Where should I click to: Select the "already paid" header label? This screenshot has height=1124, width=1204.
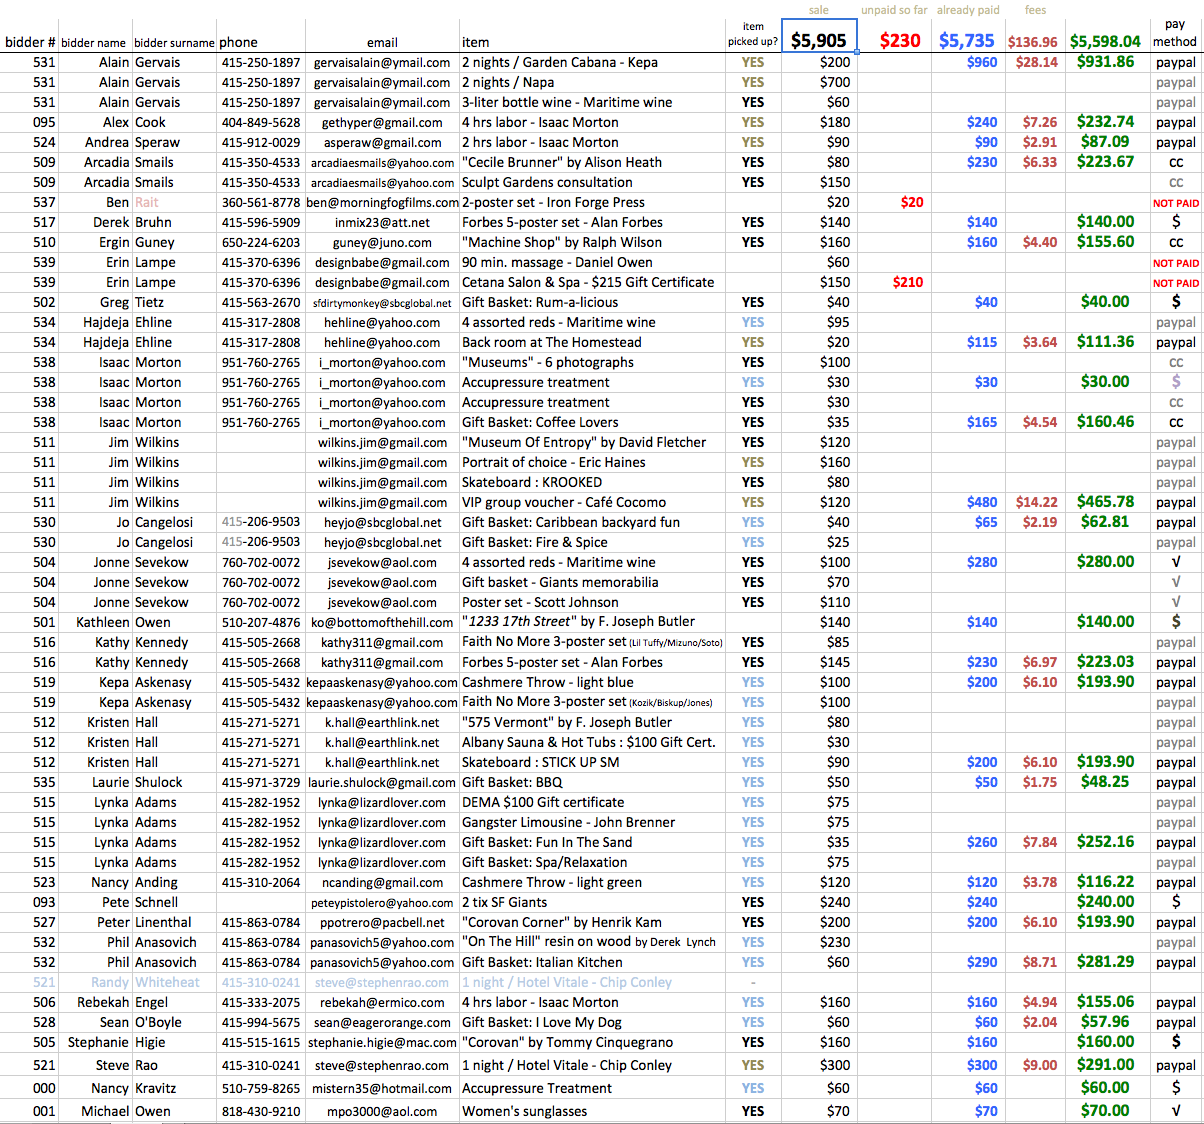[968, 10]
